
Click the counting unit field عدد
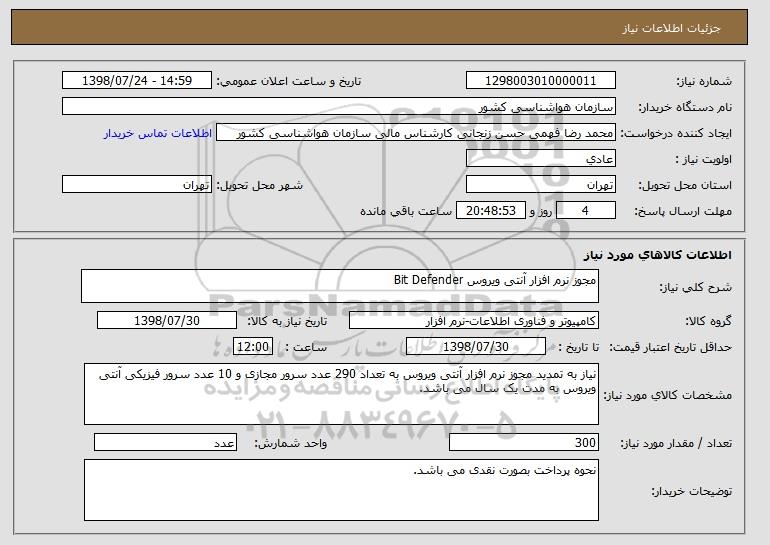pos(165,442)
